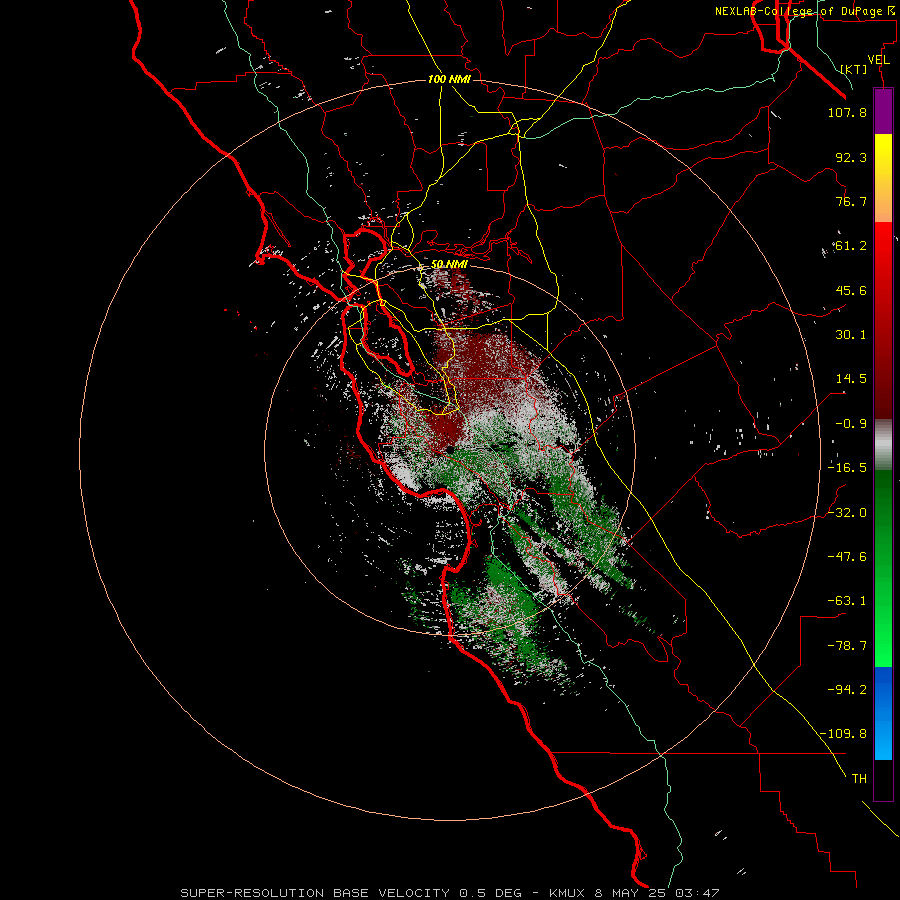Screen dimensions: 900x900
Task: Pick the yellow-orange segment of the velocity scale
Action: 883,178
